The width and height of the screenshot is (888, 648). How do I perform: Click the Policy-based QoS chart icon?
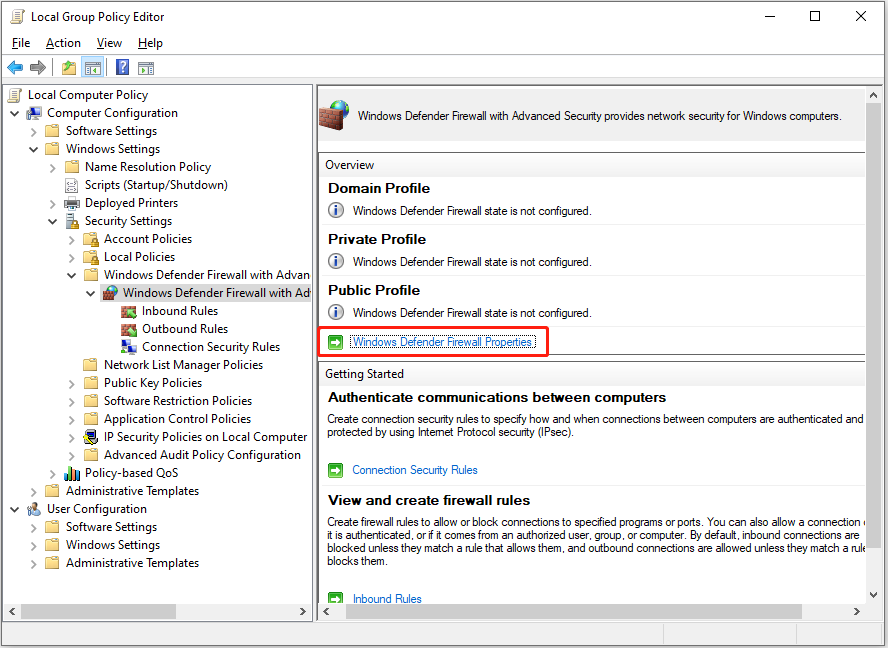click(x=72, y=474)
